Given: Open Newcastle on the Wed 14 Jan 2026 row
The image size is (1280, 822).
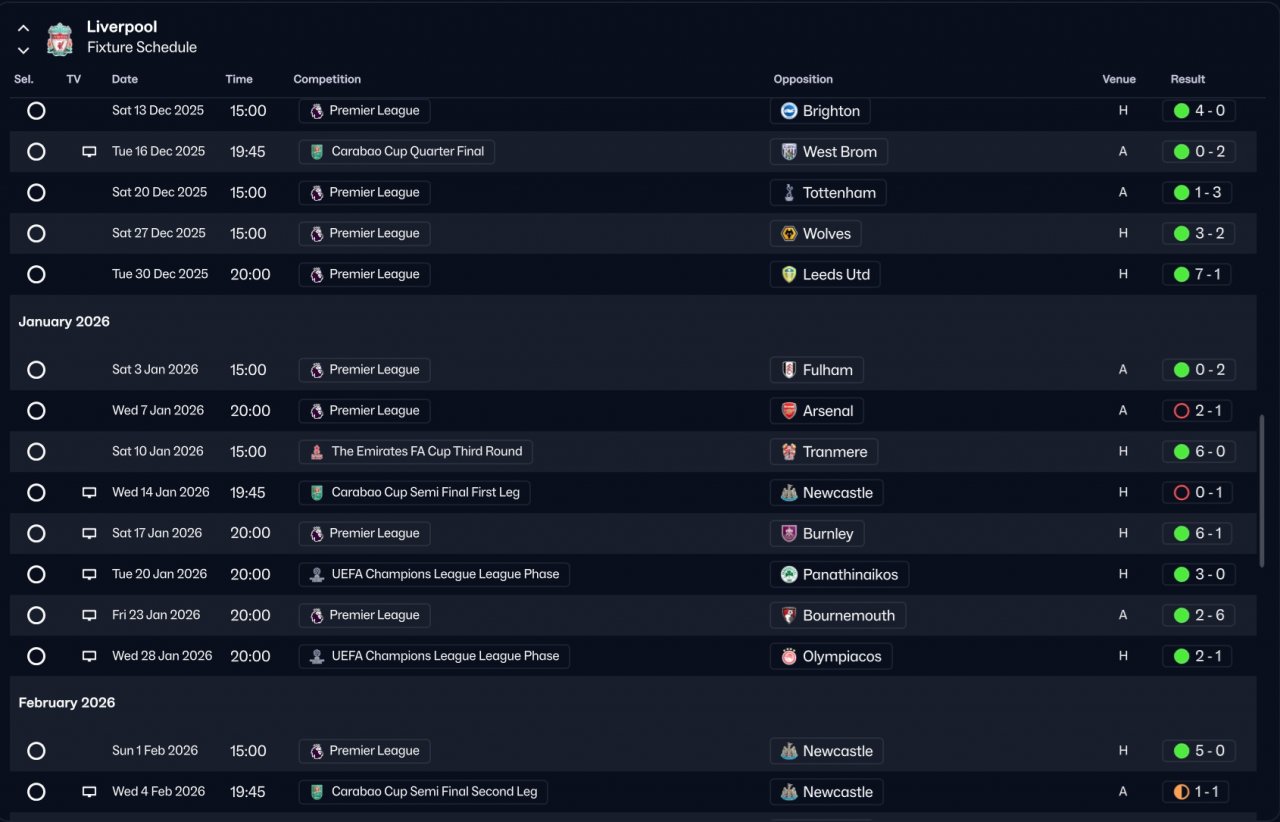Looking at the screenshot, I should (x=827, y=493).
